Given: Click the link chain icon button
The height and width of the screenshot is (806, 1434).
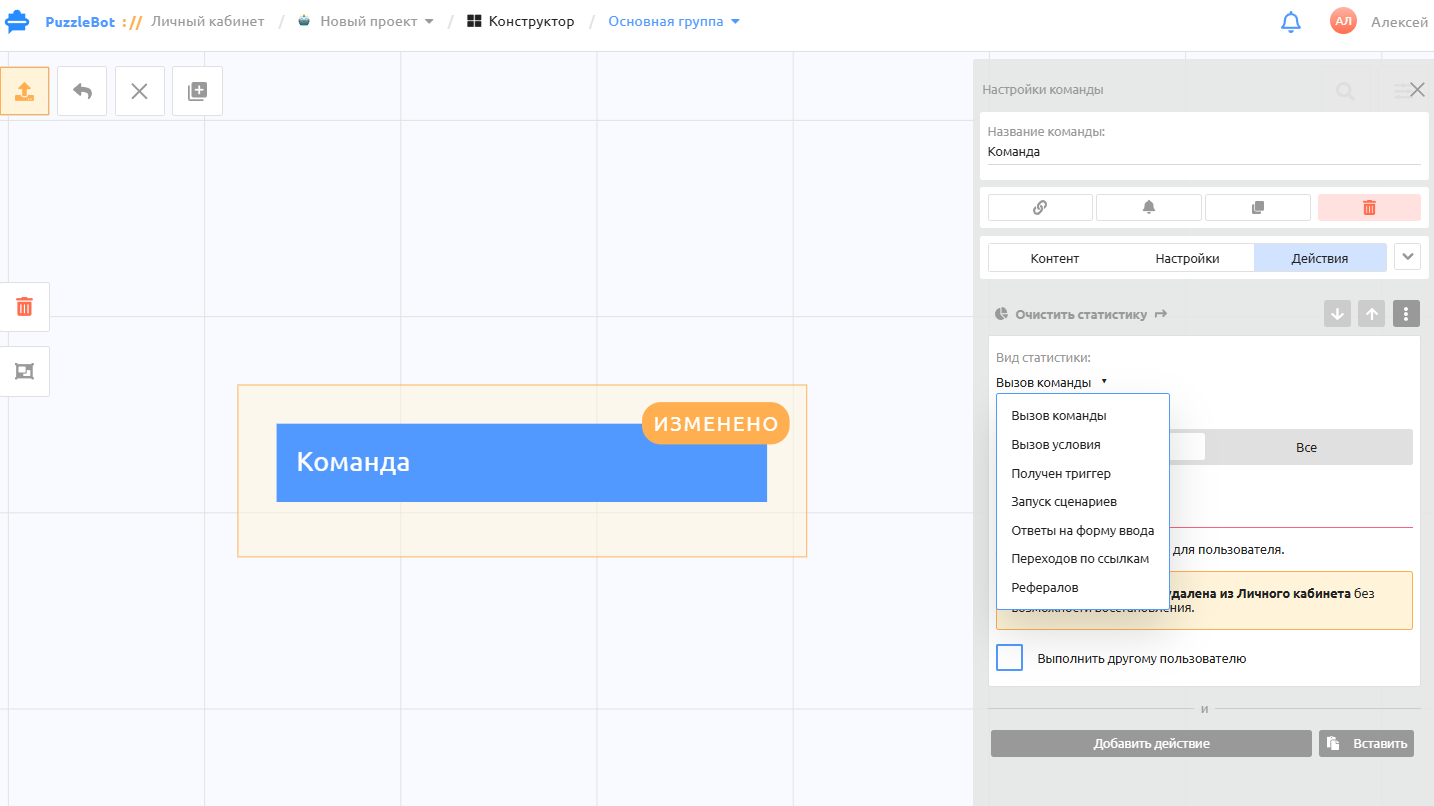Looking at the screenshot, I should click(x=1040, y=207).
